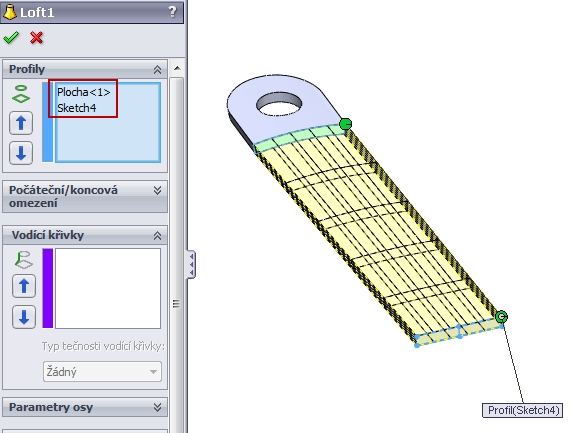Cancel the Loft1 feature with red X

point(37,38)
